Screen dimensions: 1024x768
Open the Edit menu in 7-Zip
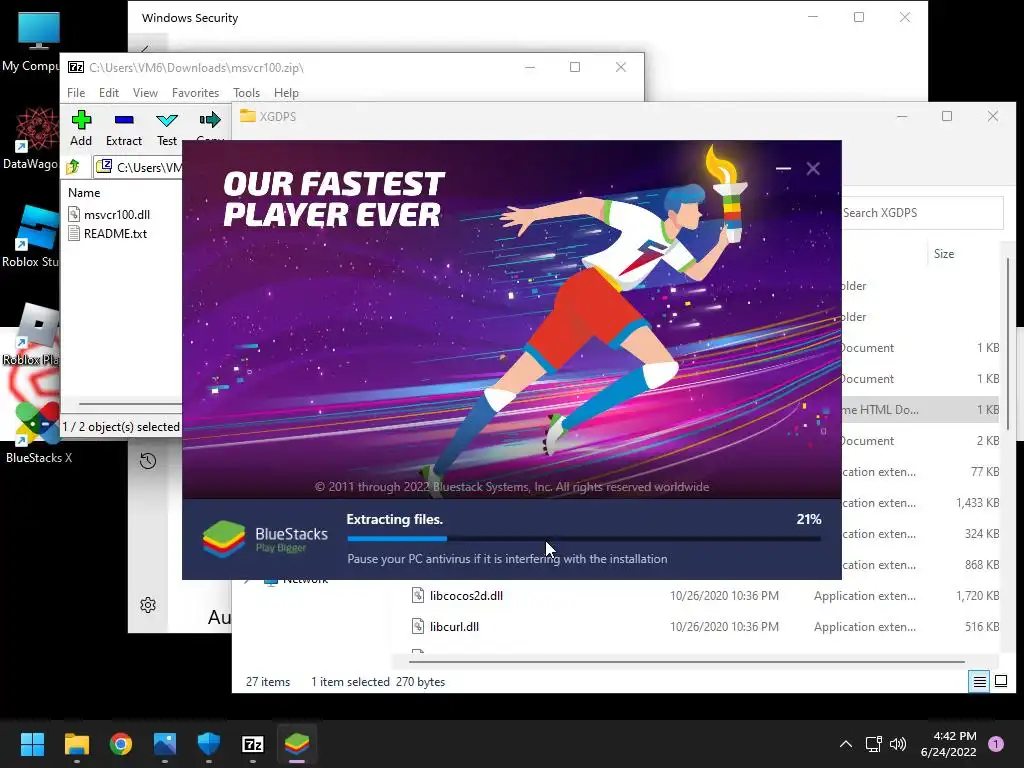click(x=108, y=93)
